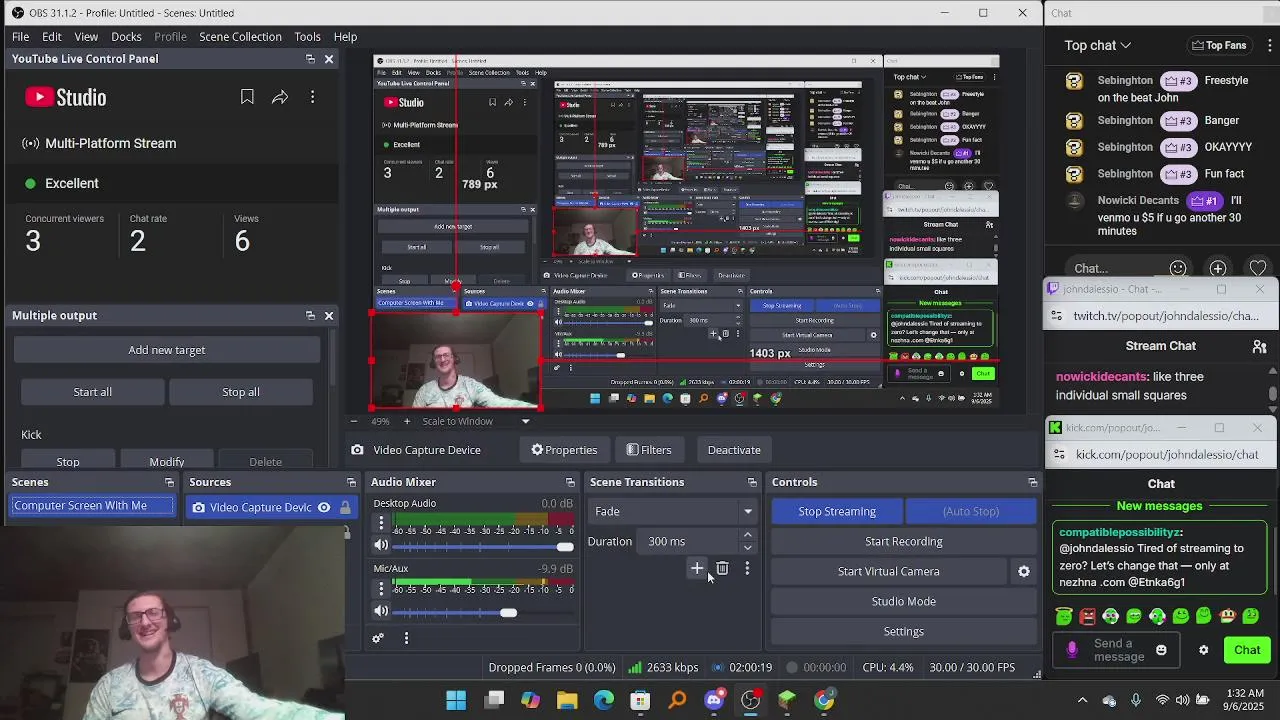Open Windows Start menu
This screenshot has width=1280, height=720.
tap(456, 700)
